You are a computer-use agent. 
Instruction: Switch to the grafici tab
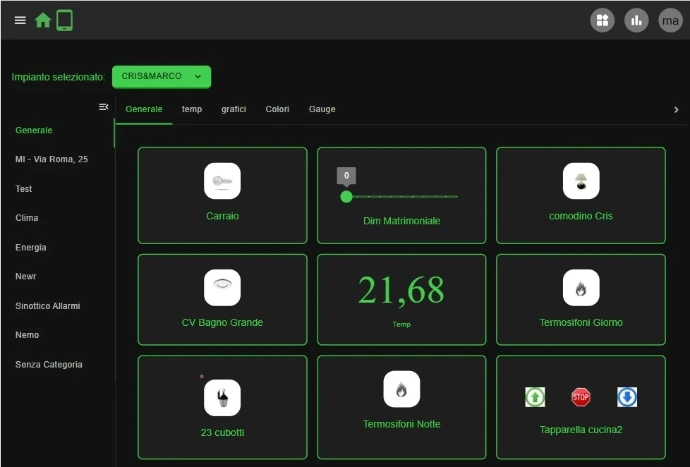pyautogui.click(x=233, y=109)
